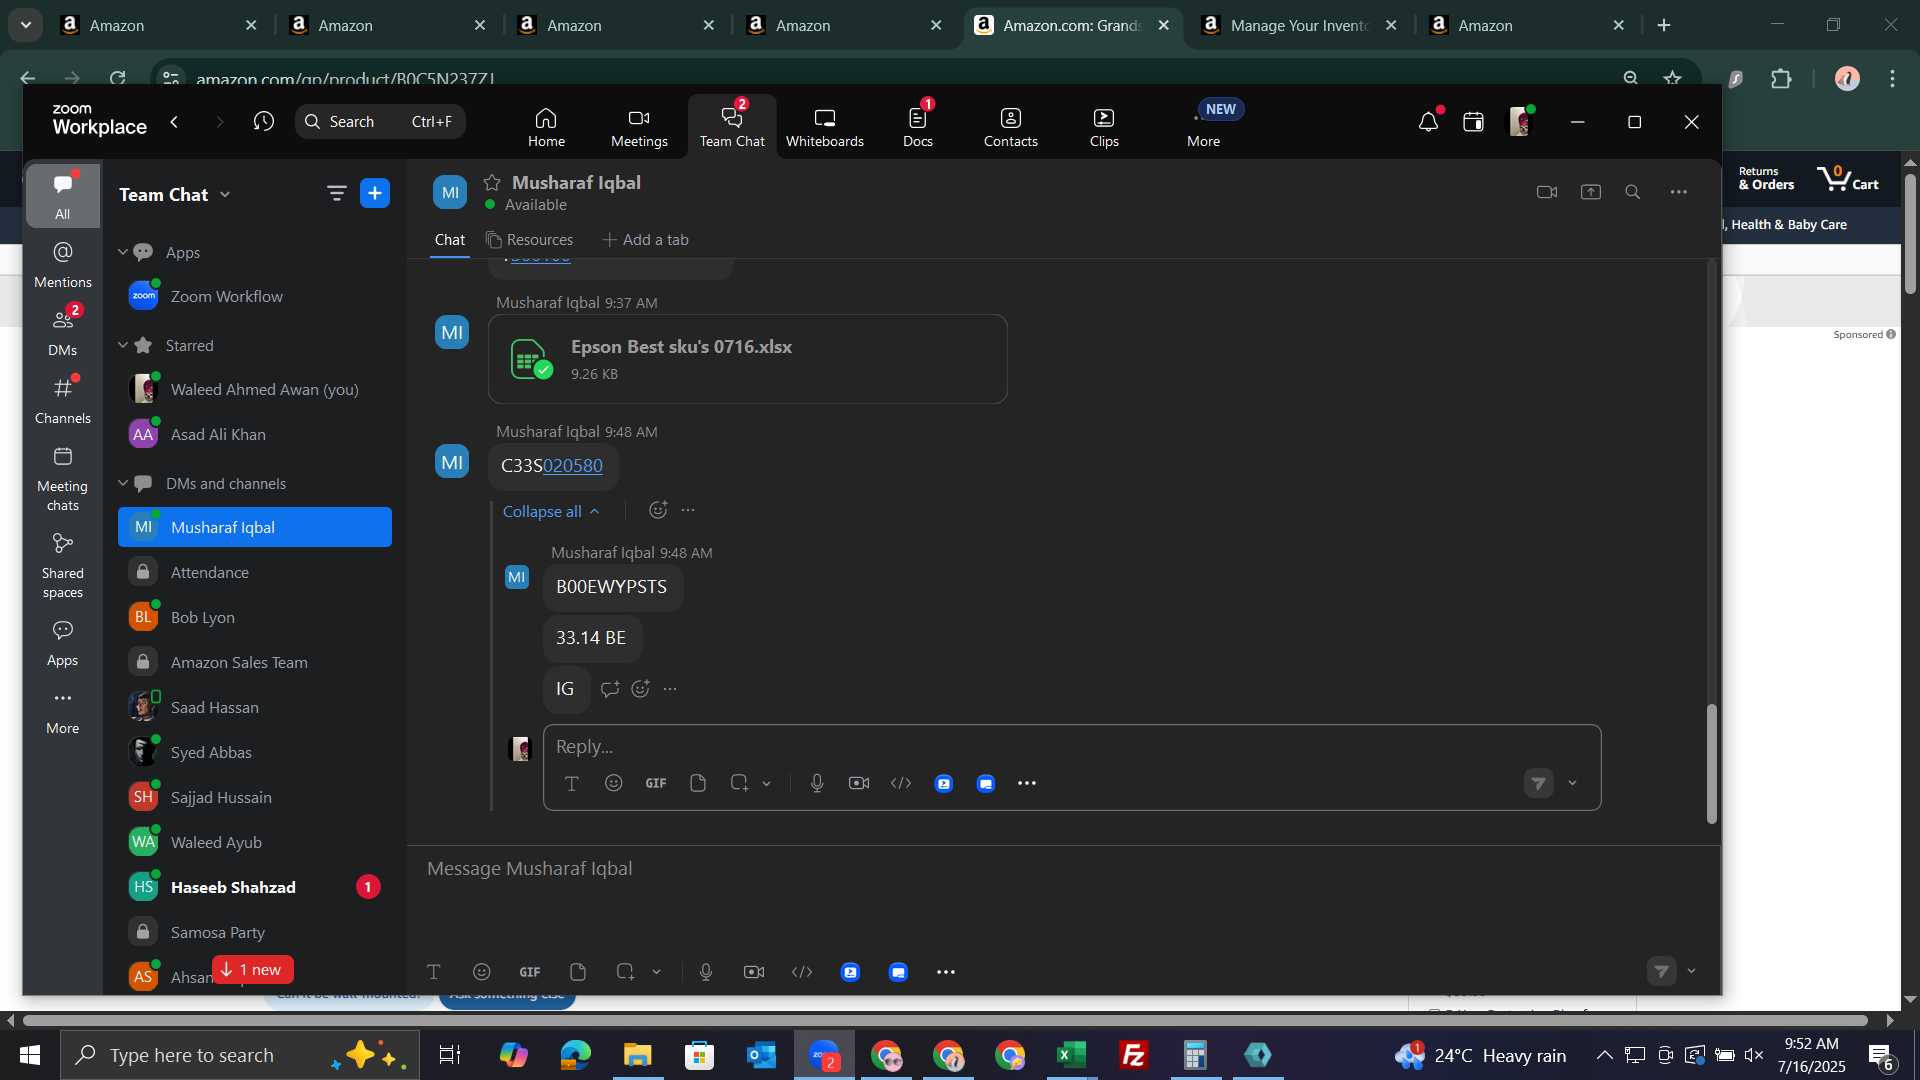Open the sidebar More options

[x=63, y=712]
